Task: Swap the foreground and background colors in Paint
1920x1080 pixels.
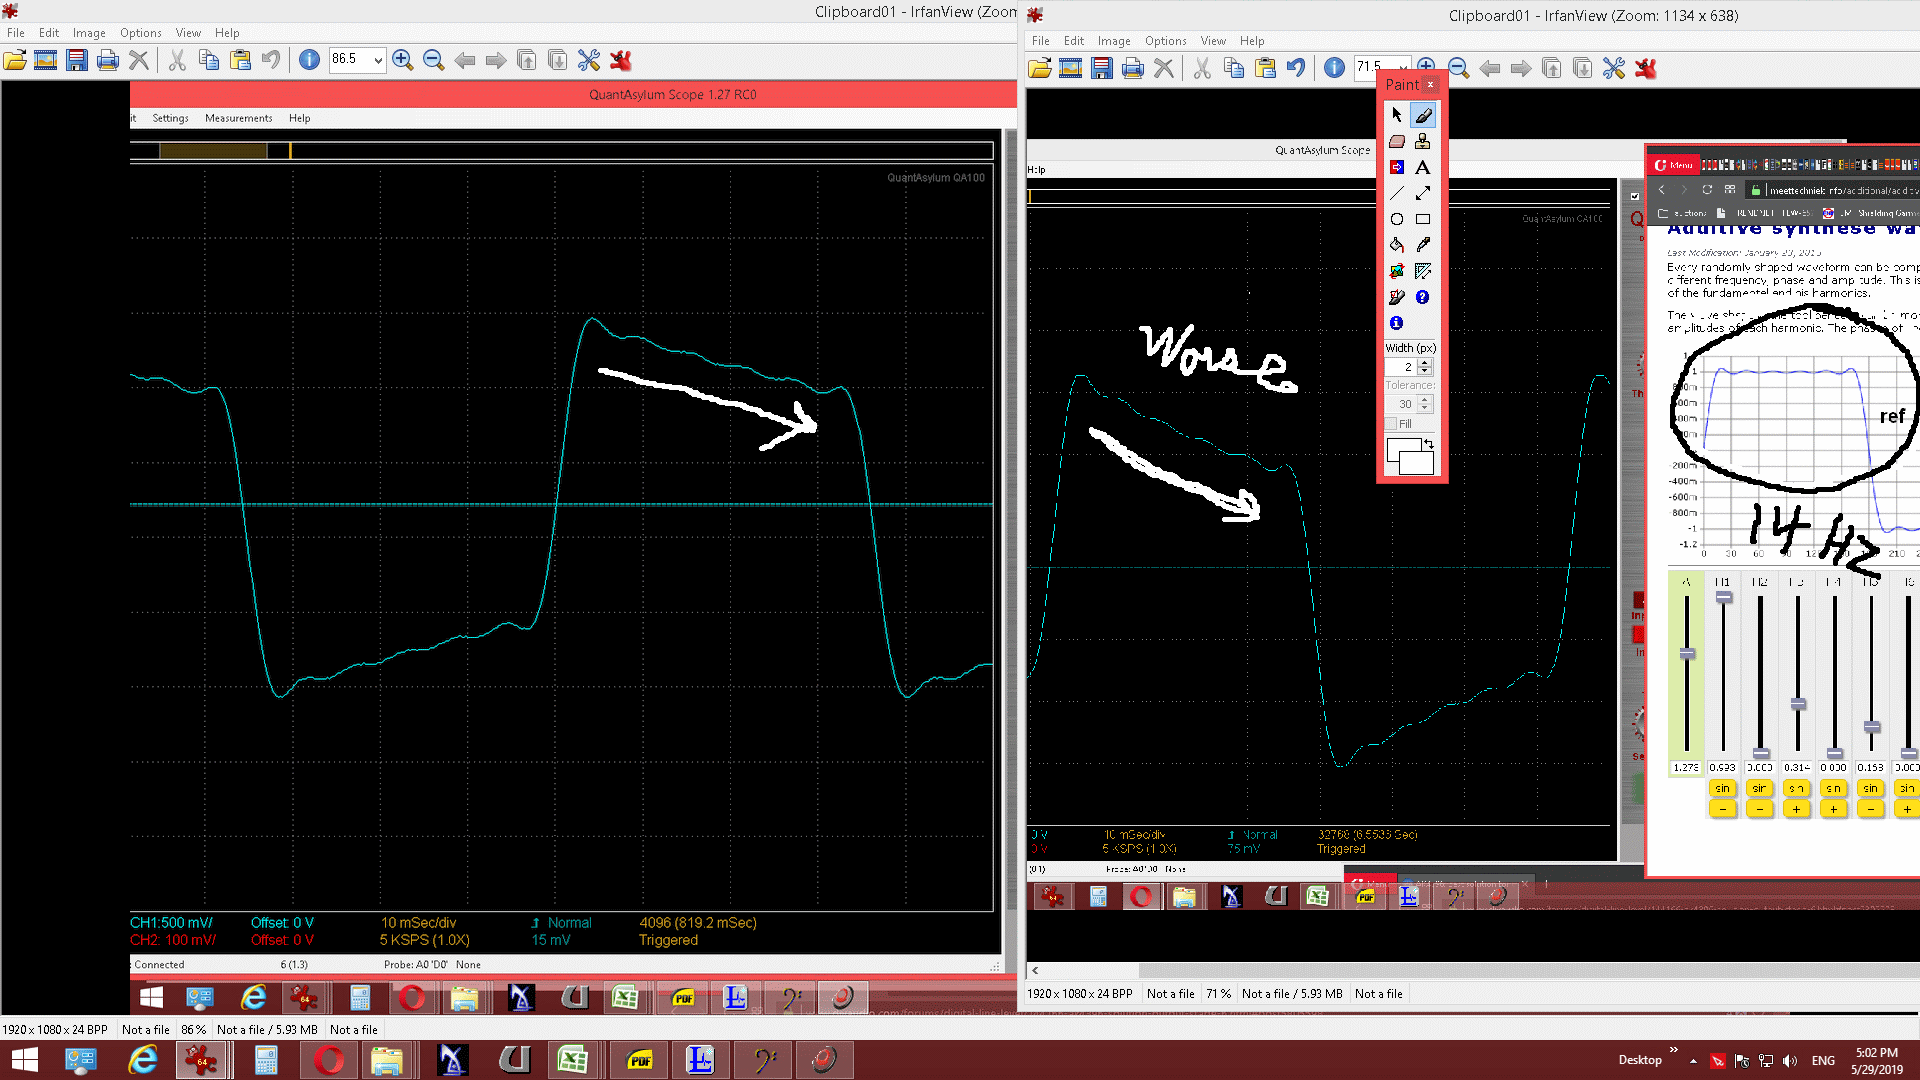Action: 1429,444
